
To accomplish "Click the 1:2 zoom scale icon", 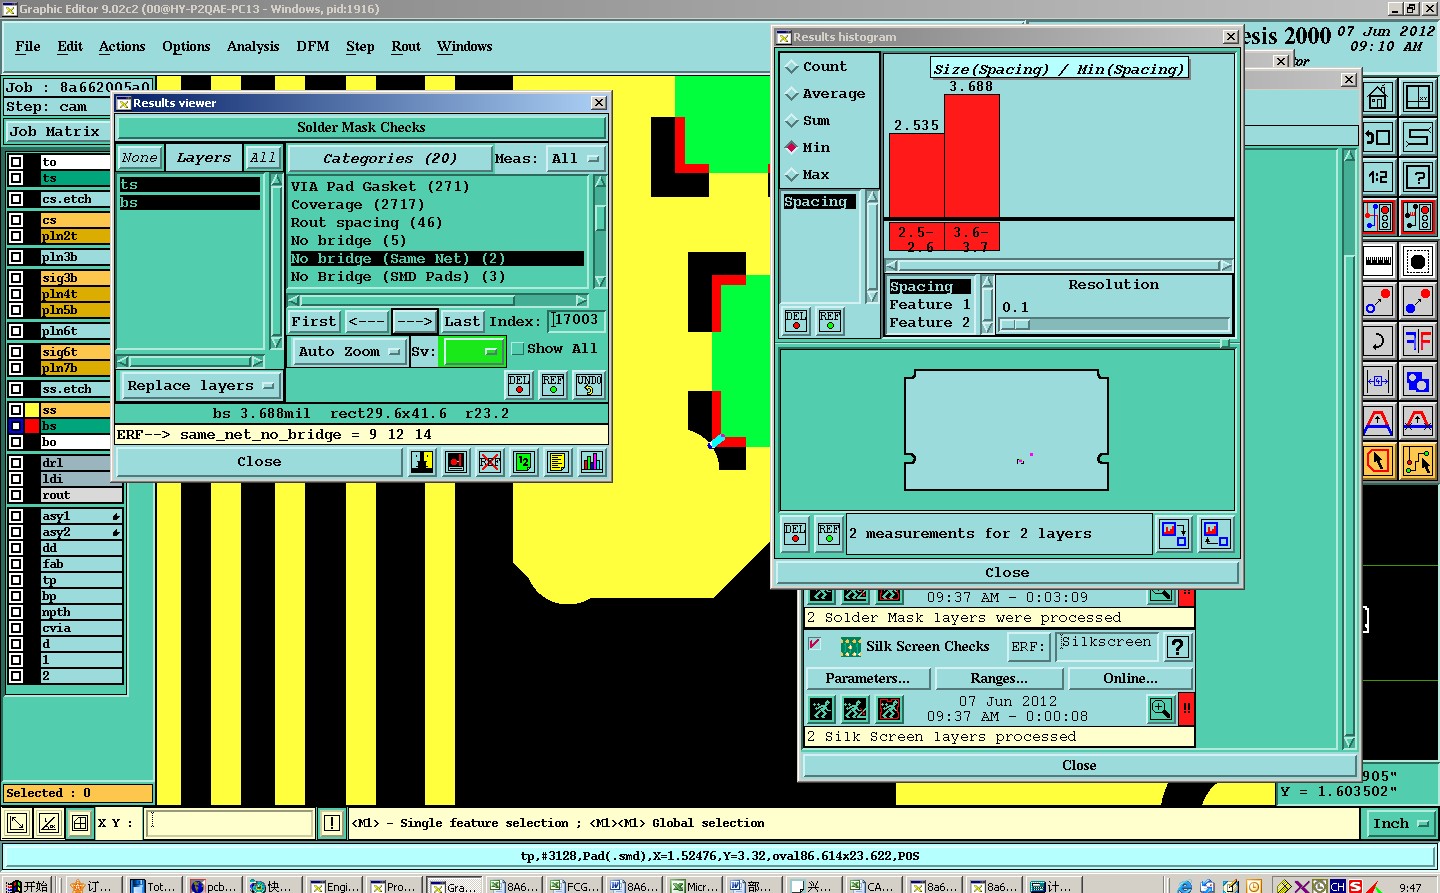I will (x=1378, y=177).
